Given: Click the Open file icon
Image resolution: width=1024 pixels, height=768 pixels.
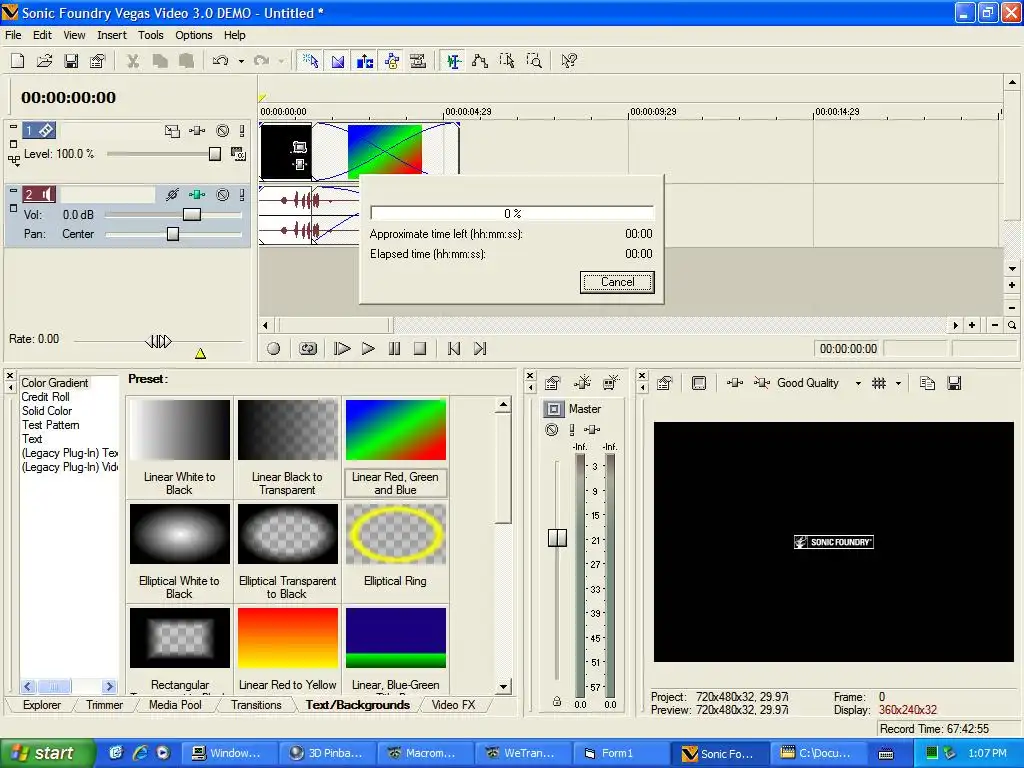Looking at the screenshot, I should pos(44,61).
